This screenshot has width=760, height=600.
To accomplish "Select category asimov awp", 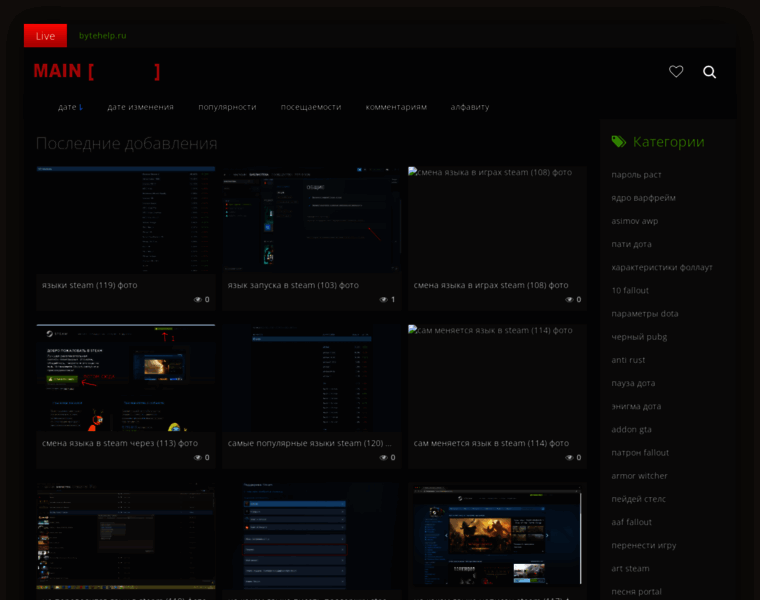I will click(x=634, y=221).
